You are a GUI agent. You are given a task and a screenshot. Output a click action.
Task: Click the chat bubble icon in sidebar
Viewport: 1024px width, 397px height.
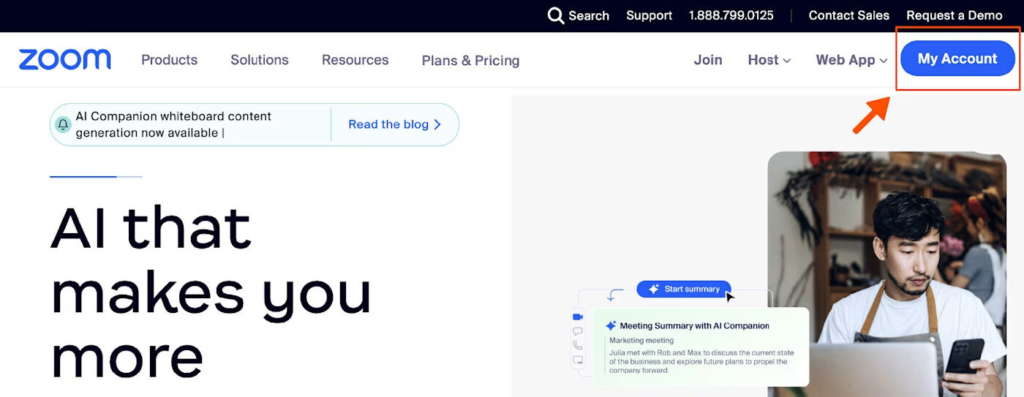[x=577, y=331]
